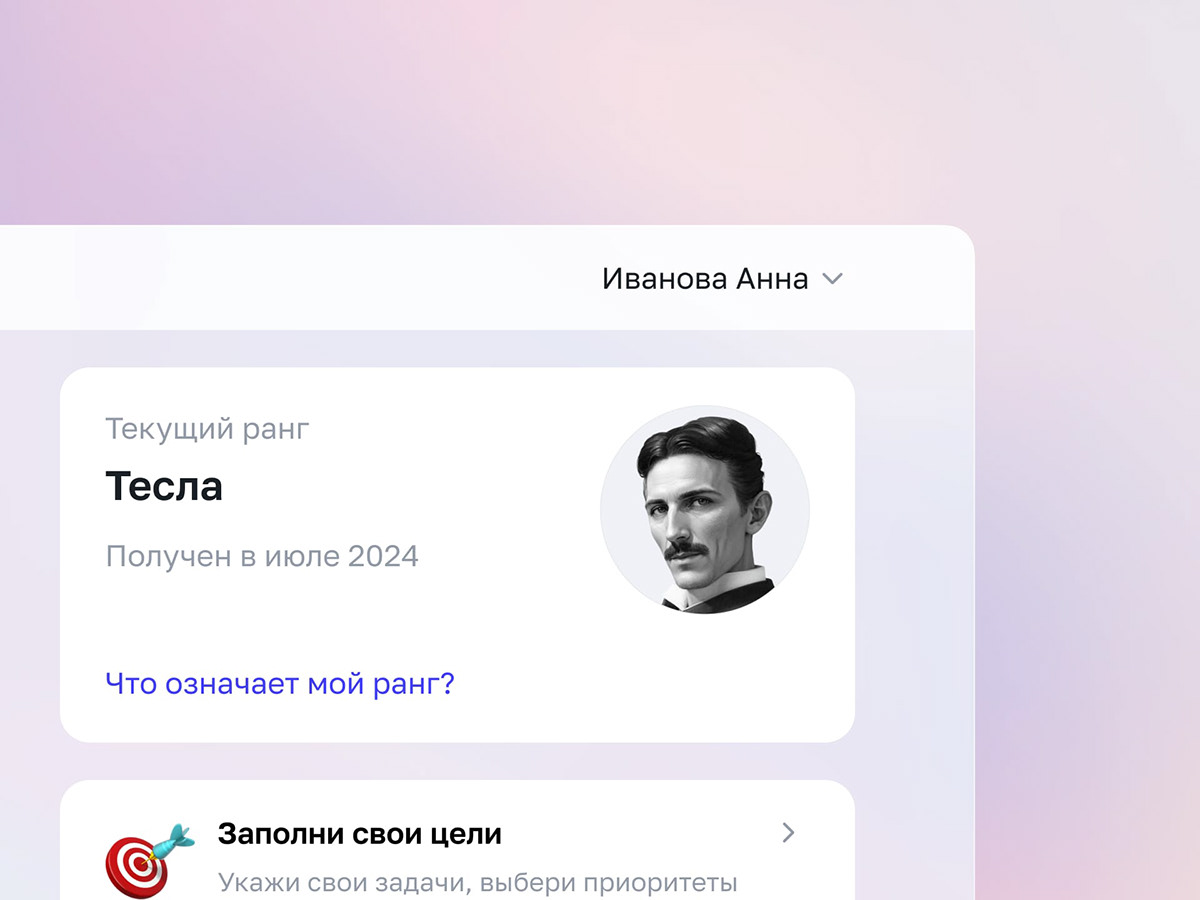
Task: Click the Получен в июле 2024 text
Action: (x=262, y=556)
